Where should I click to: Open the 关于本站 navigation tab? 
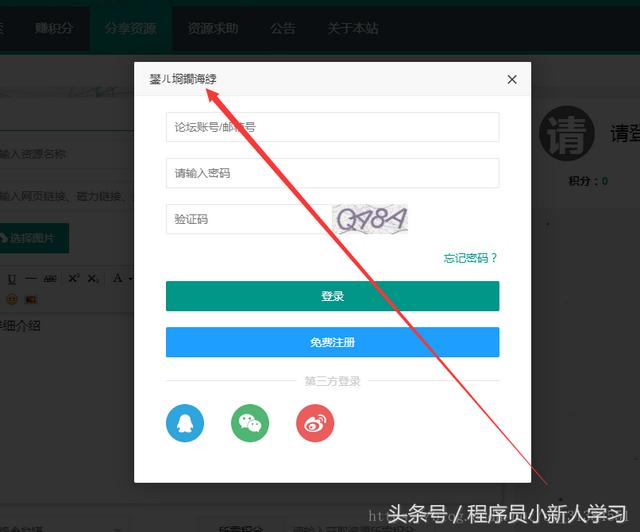[x=353, y=28]
